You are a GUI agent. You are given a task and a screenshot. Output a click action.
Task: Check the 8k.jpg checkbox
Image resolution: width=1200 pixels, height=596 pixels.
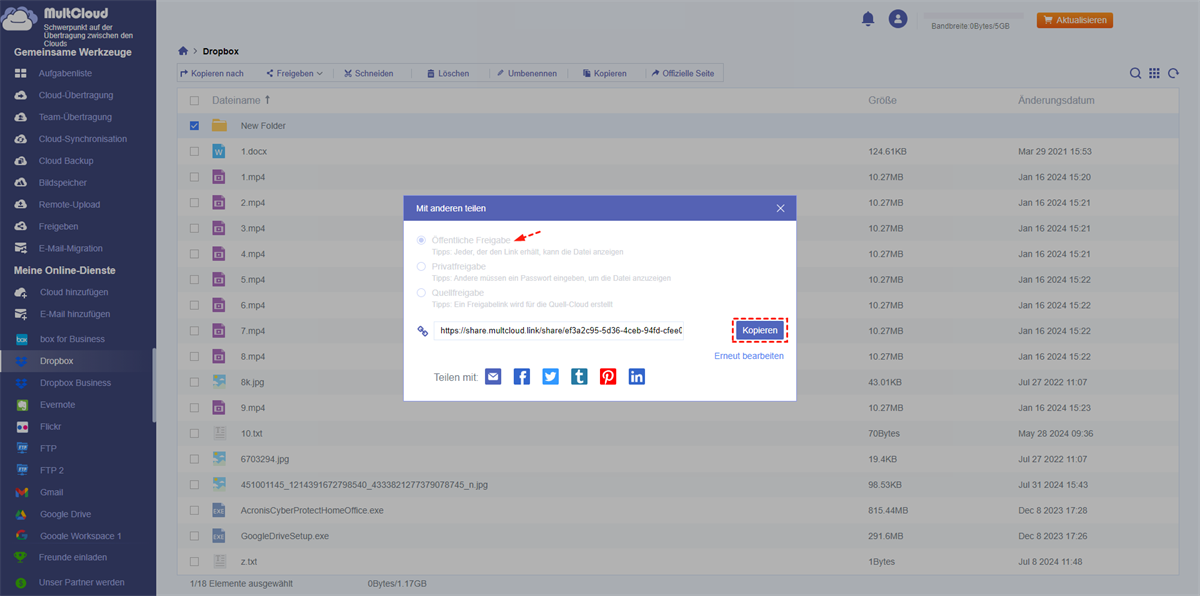(x=194, y=382)
